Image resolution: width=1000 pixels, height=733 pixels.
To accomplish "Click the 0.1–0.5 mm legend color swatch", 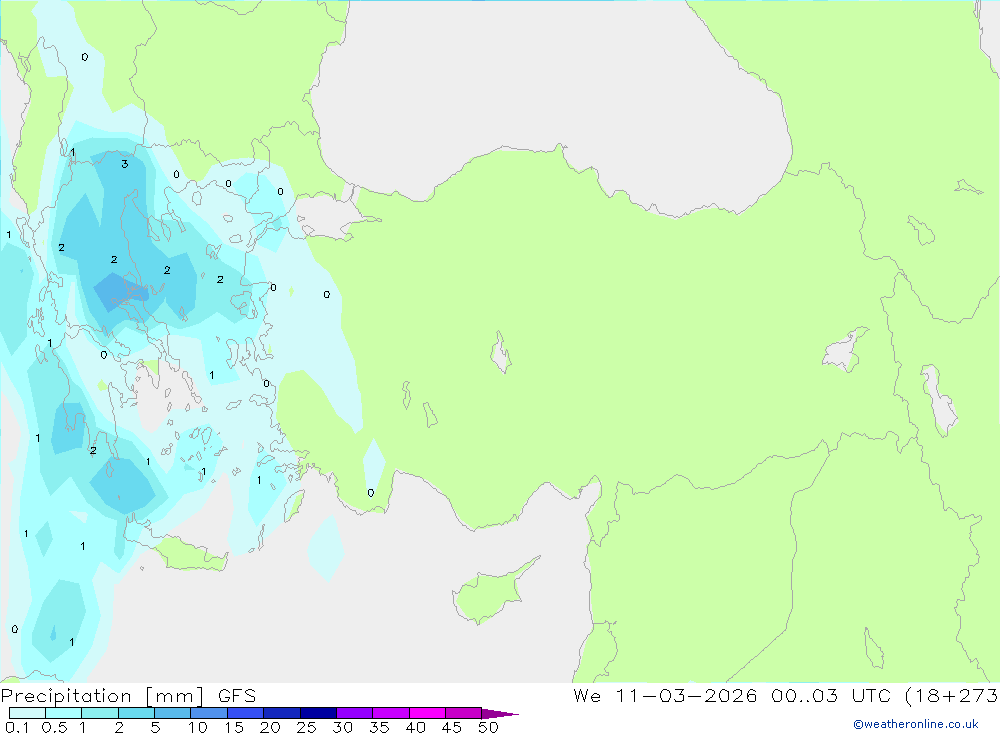I will tap(27, 713).
